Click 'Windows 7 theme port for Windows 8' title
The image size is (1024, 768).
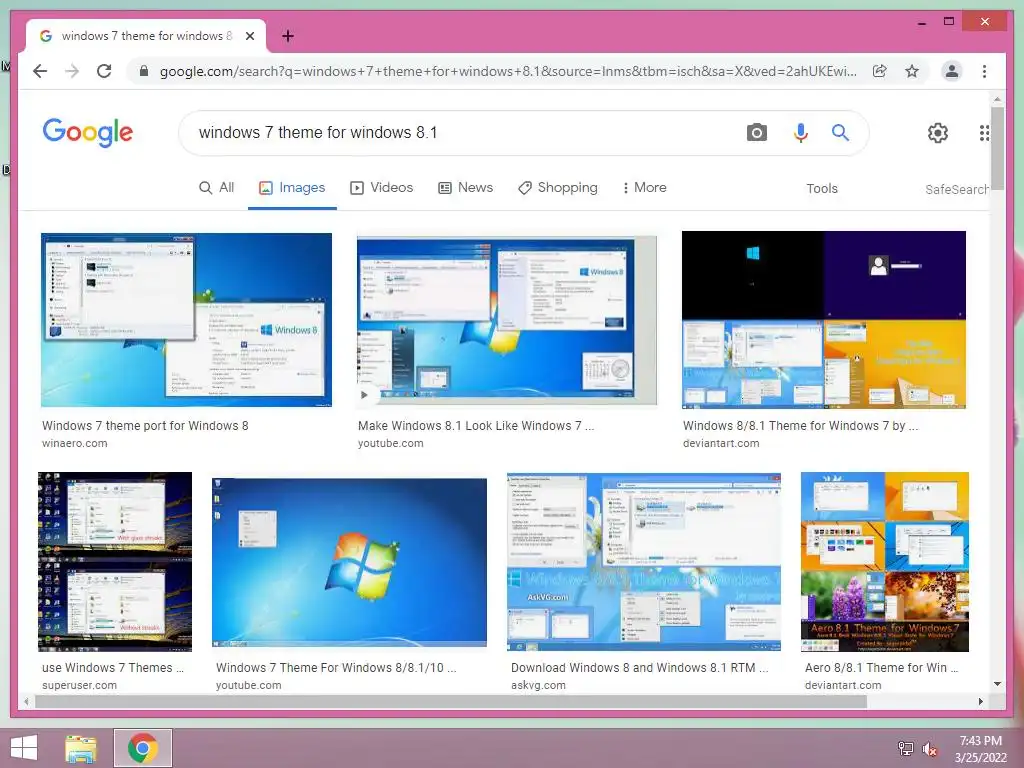tap(145, 426)
